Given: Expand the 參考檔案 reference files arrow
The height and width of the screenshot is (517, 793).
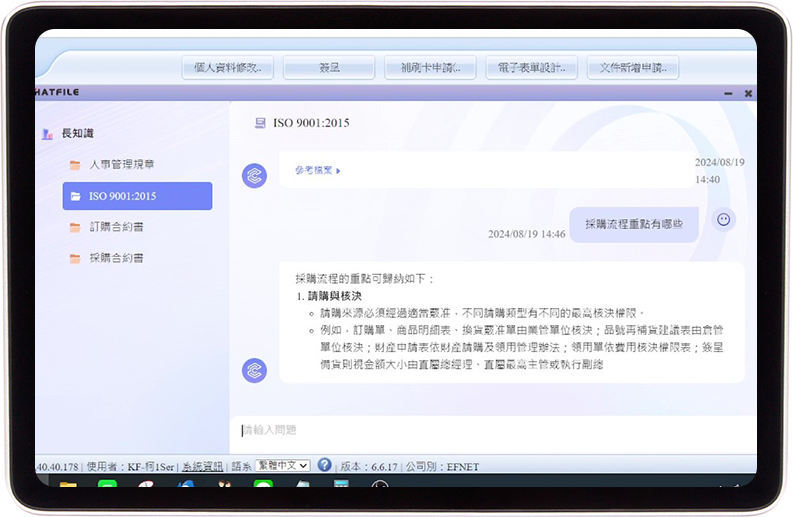Looking at the screenshot, I should tap(338, 171).
